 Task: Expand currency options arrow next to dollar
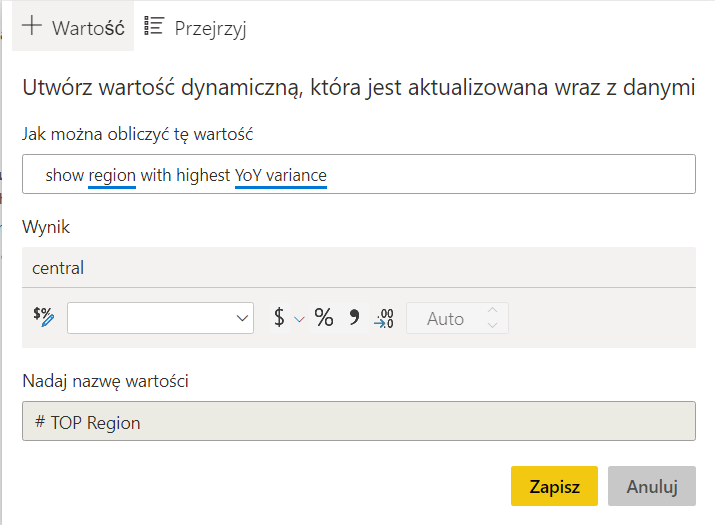coord(298,319)
